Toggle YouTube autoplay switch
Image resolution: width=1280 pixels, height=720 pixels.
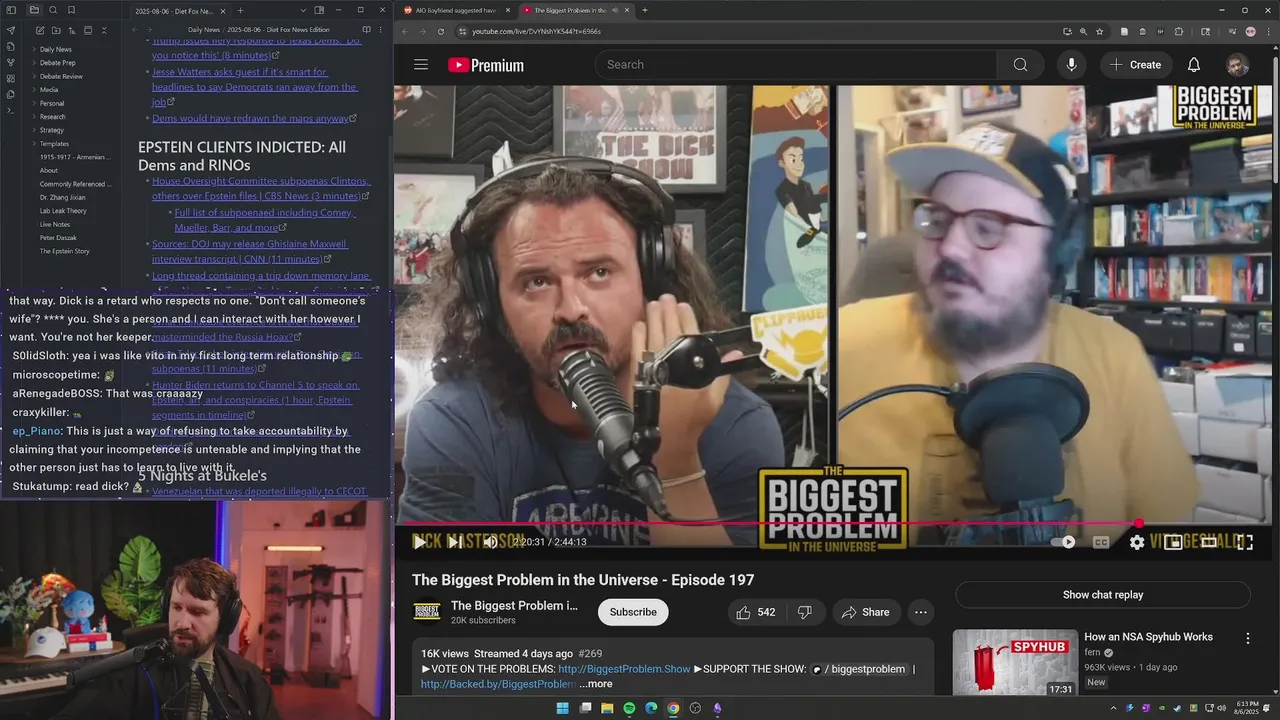tap(1063, 542)
